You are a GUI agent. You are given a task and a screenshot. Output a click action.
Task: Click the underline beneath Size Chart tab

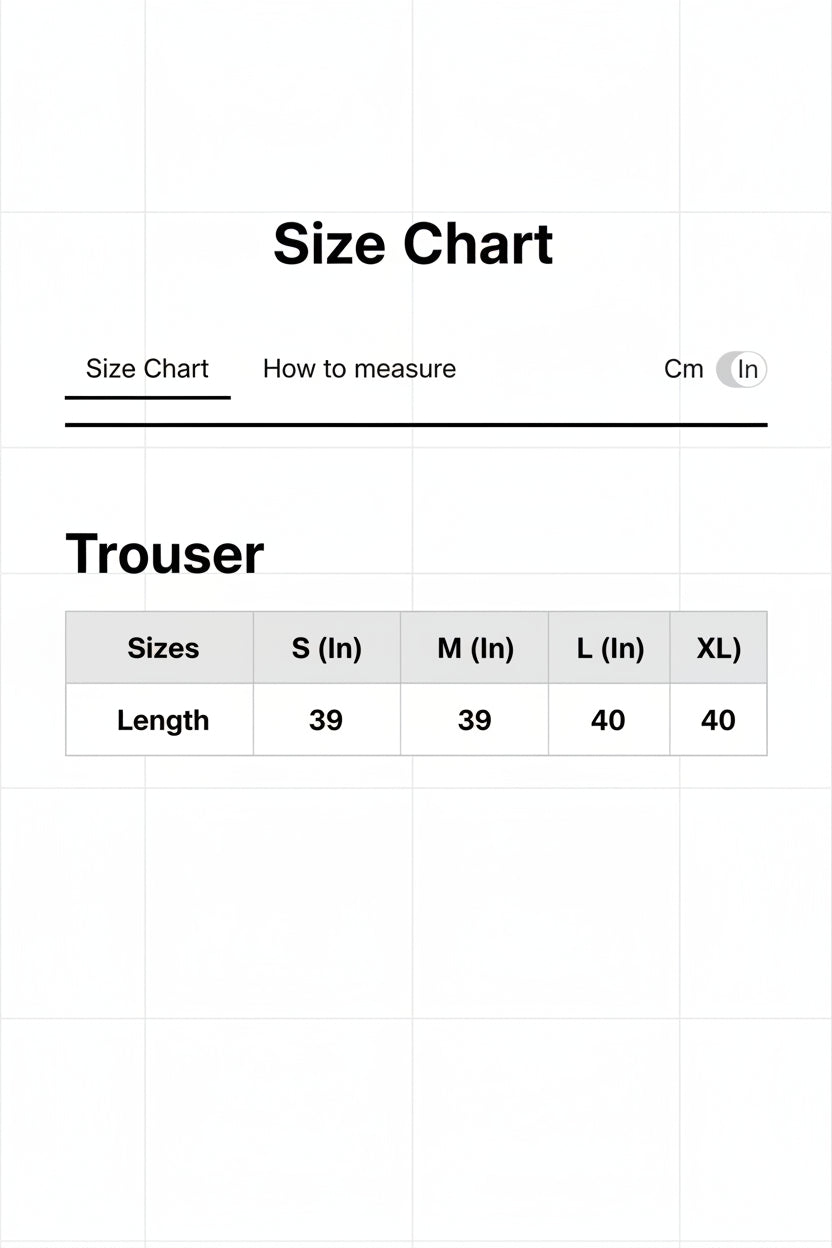[x=148, y=397]
